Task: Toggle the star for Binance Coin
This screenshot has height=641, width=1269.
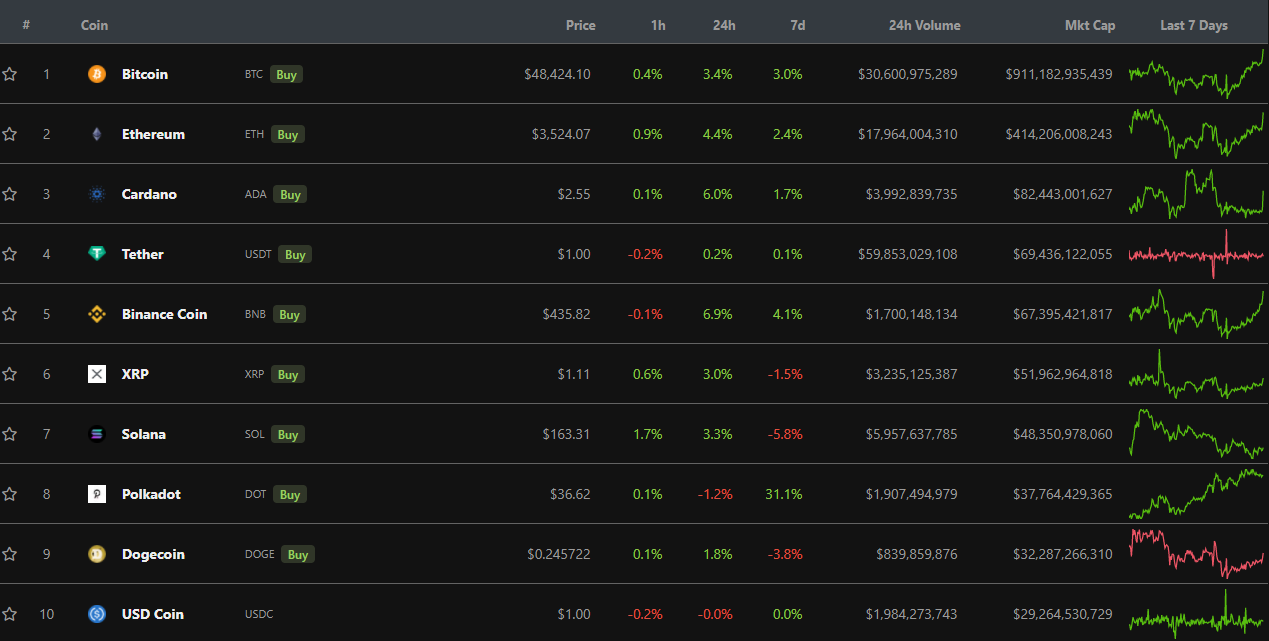Action: [10, 314]
